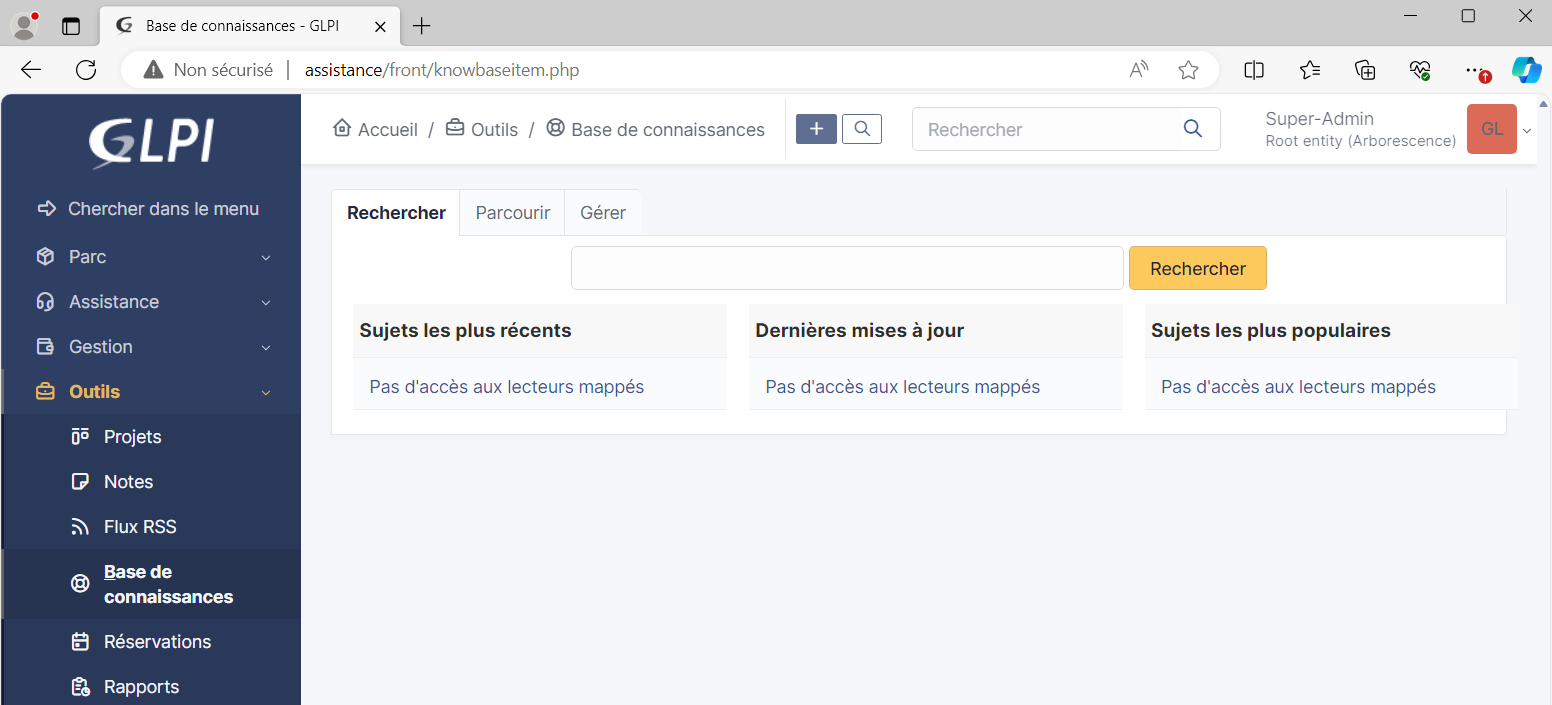Open user profile dropdown arrow
The height and width of the screenshot is (705, 1552).
[x=1526, y=130]
